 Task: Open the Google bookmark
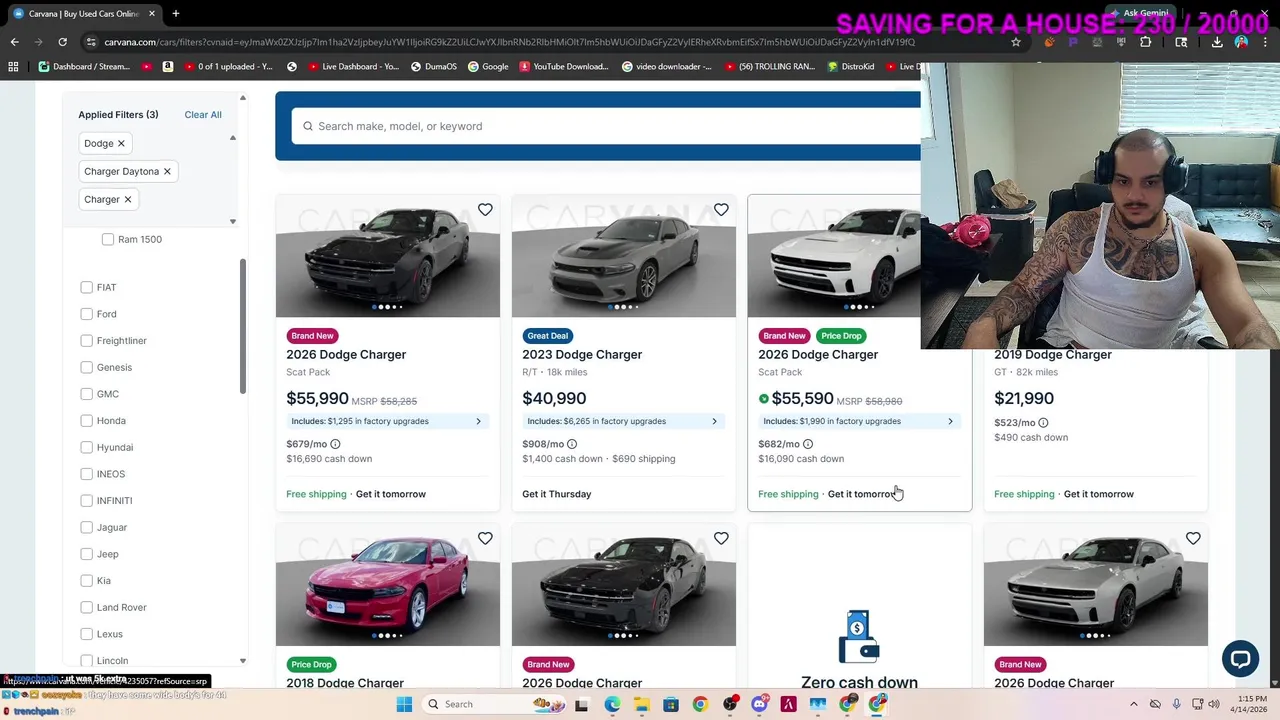487,67
